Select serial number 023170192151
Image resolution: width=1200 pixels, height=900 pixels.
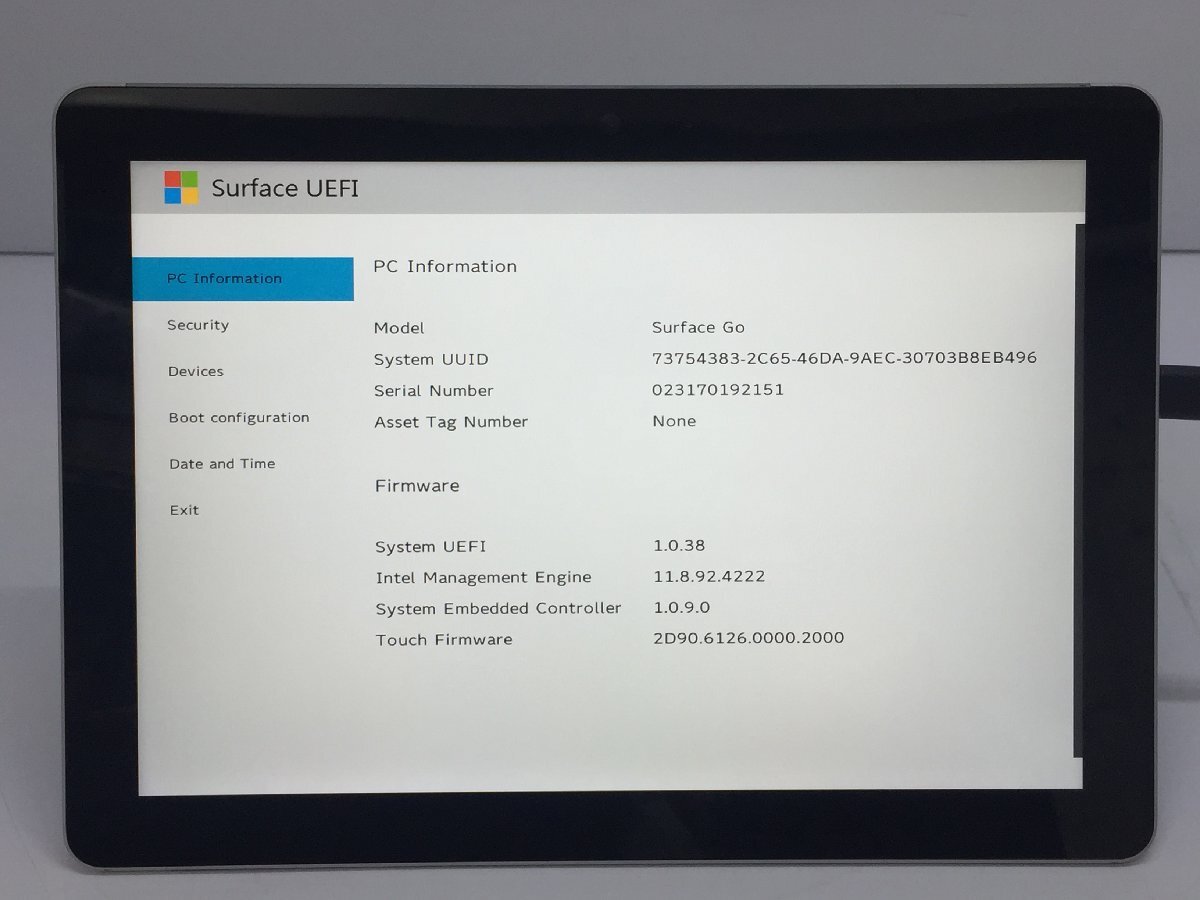coord(718,390)
